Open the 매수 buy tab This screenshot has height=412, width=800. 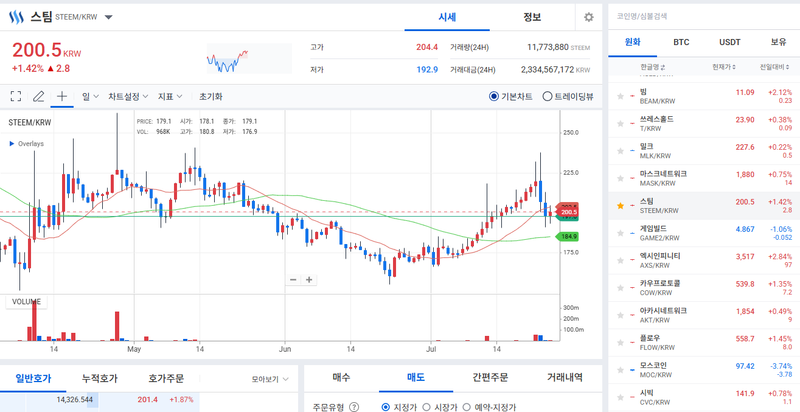341,378
